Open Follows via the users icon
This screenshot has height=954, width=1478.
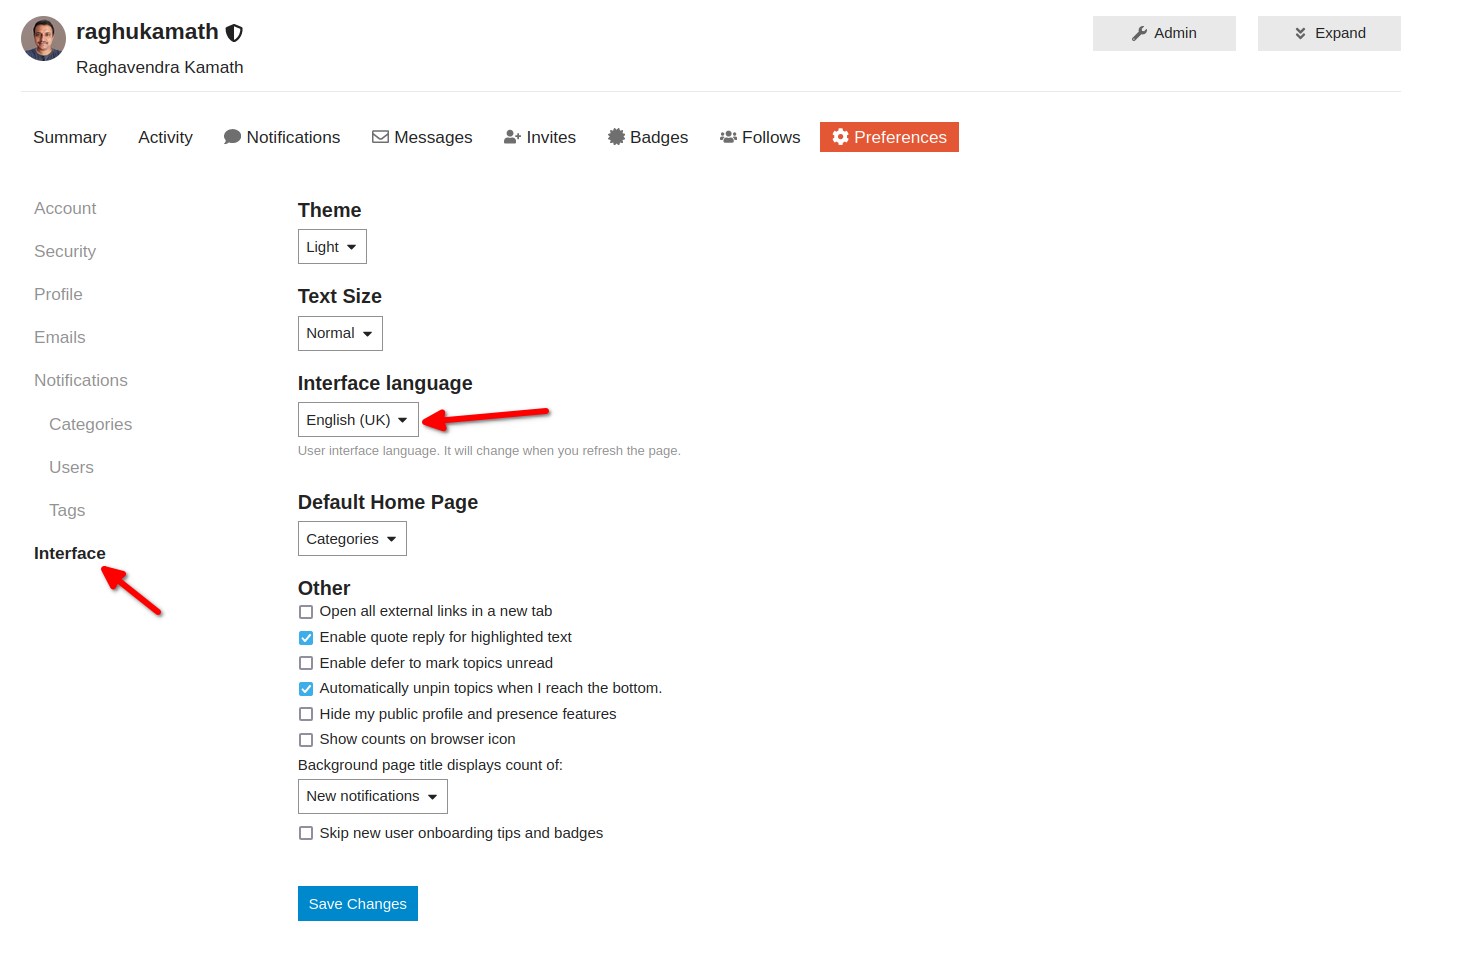tap(728, 137)
